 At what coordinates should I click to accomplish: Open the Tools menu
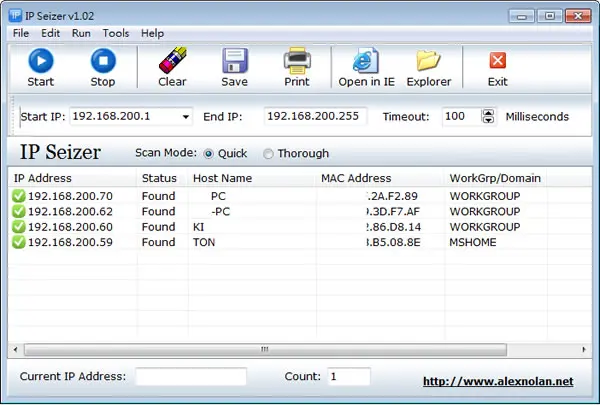point(116,33)
